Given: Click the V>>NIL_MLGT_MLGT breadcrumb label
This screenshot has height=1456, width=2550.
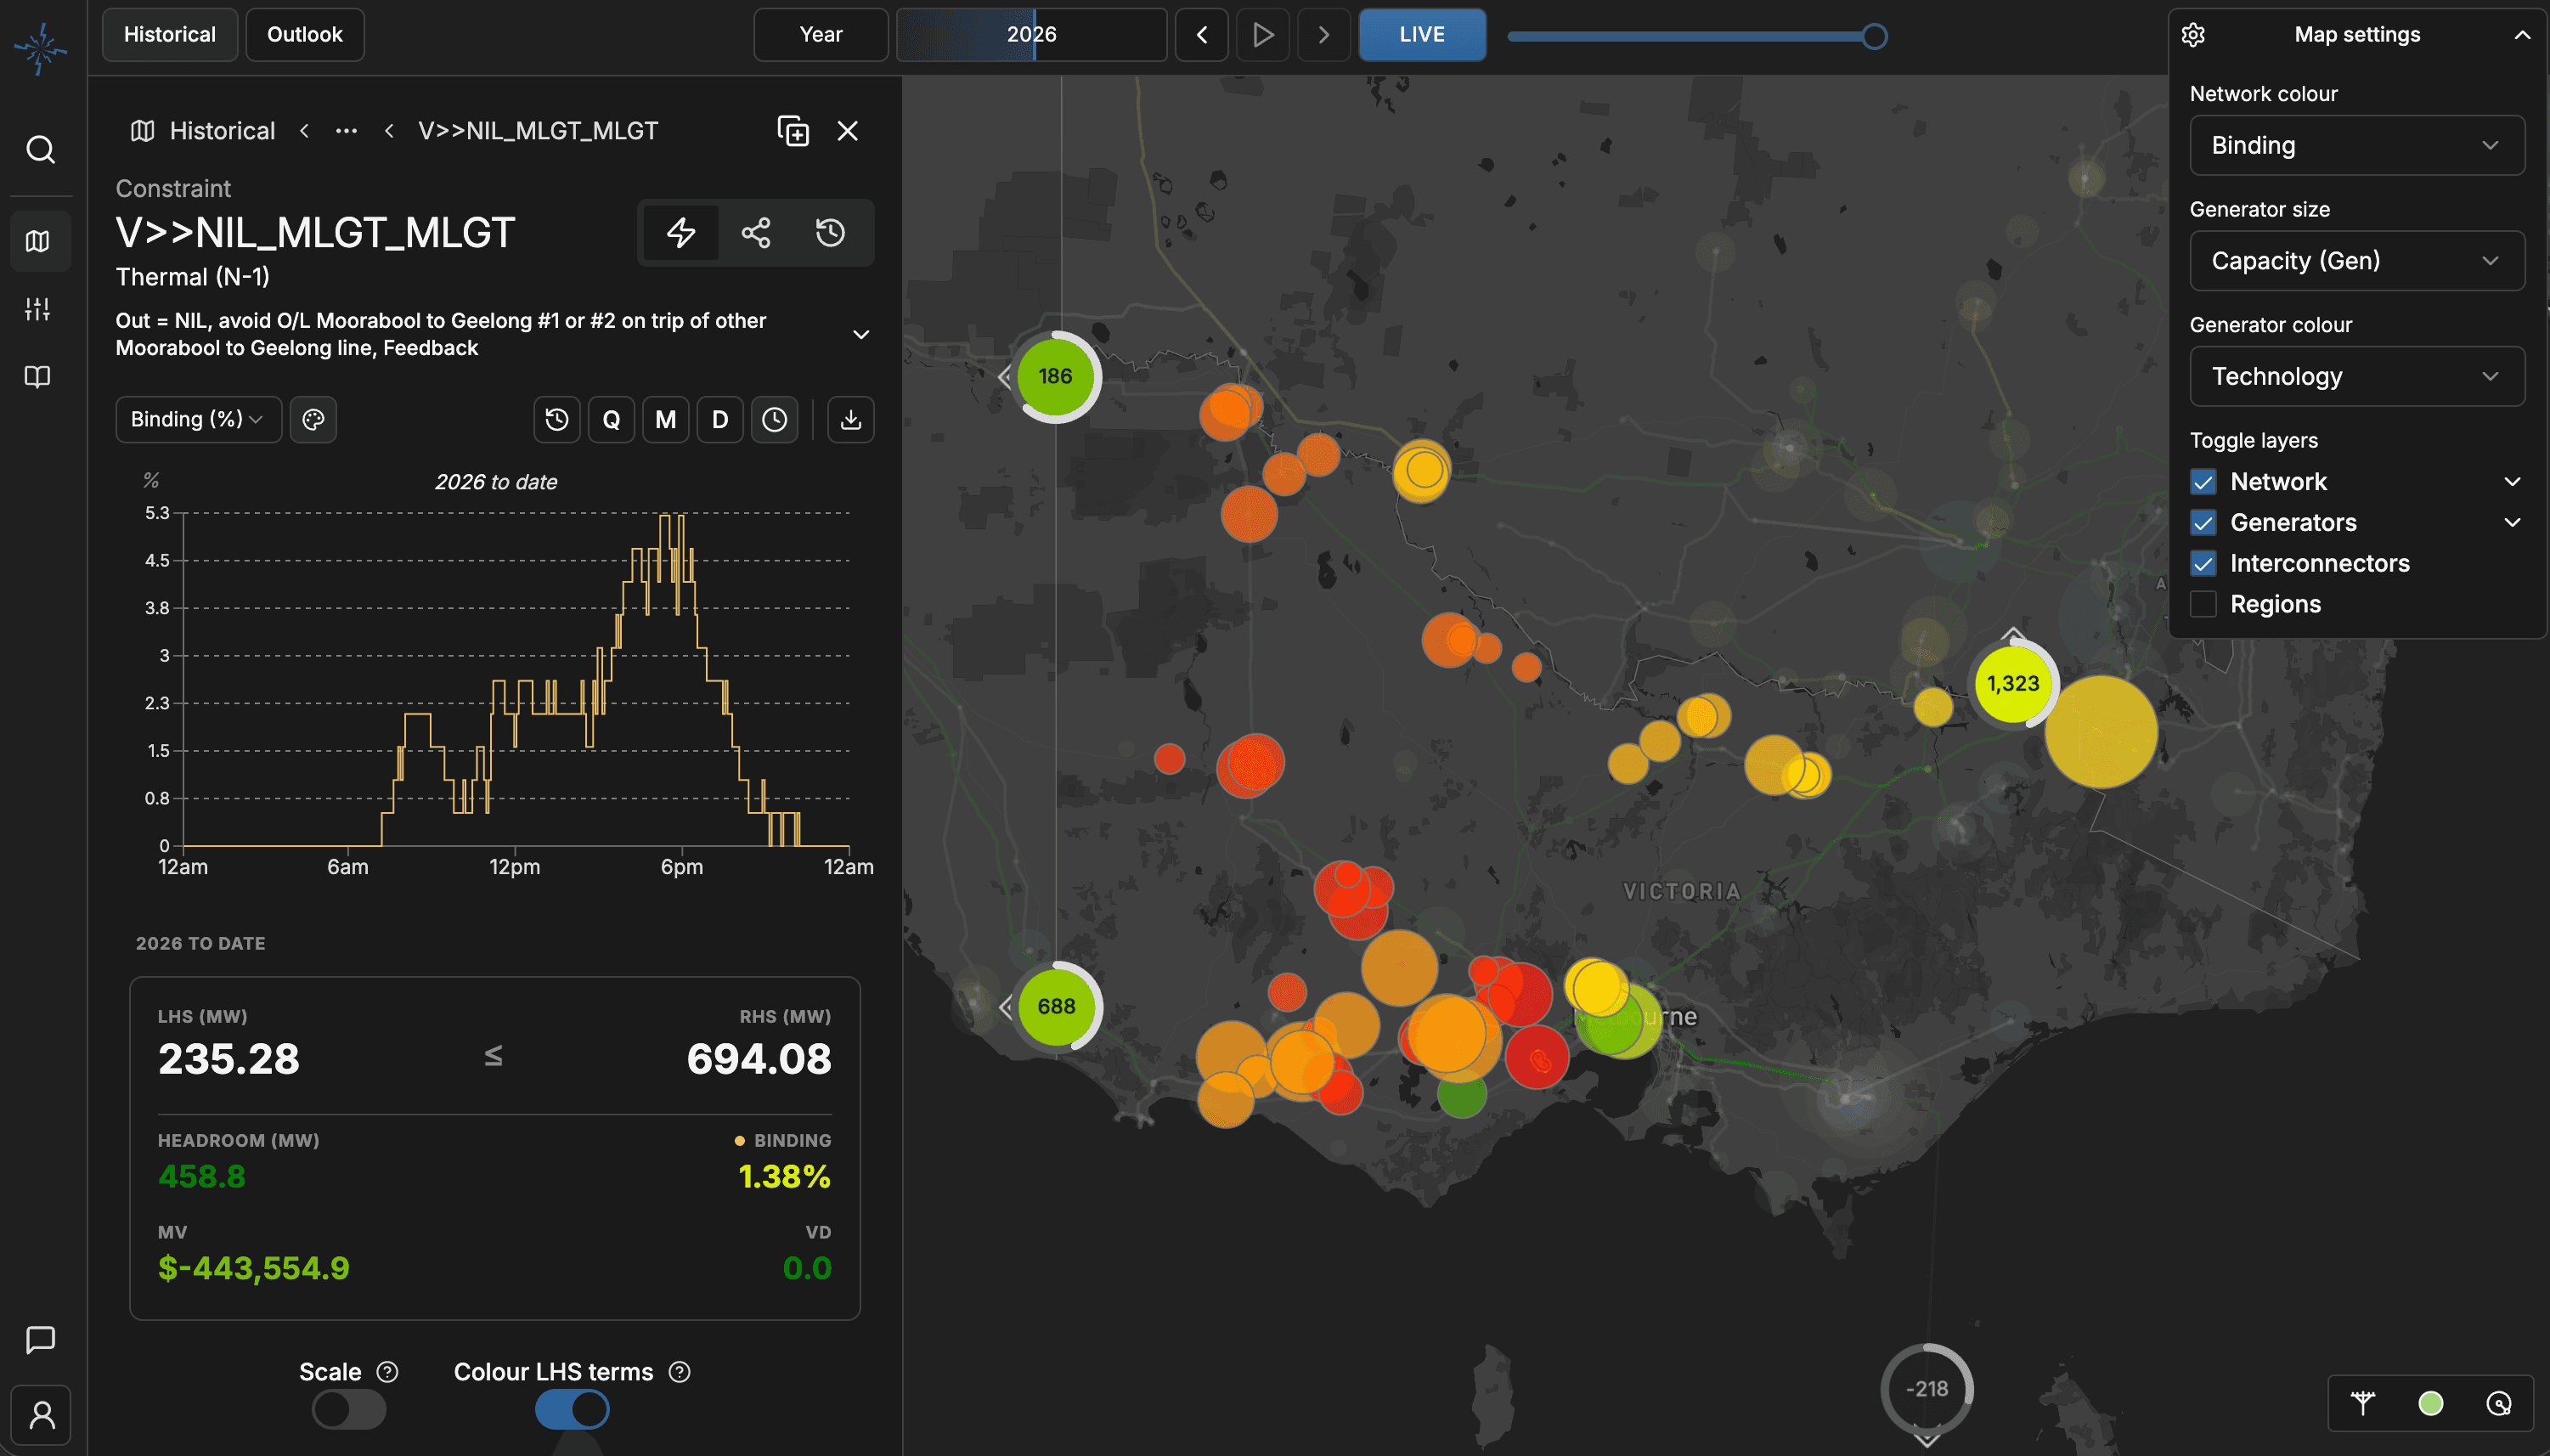Looking at the screenshot, I should 538,131.
